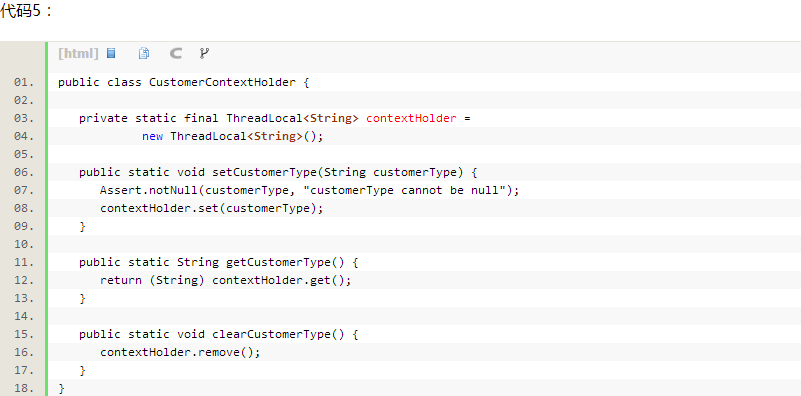The height and width of the screenshot is (396, 801).
Task: Click the red contextHolder variable name
Action: pyautogui.click(x=411, y=119)
